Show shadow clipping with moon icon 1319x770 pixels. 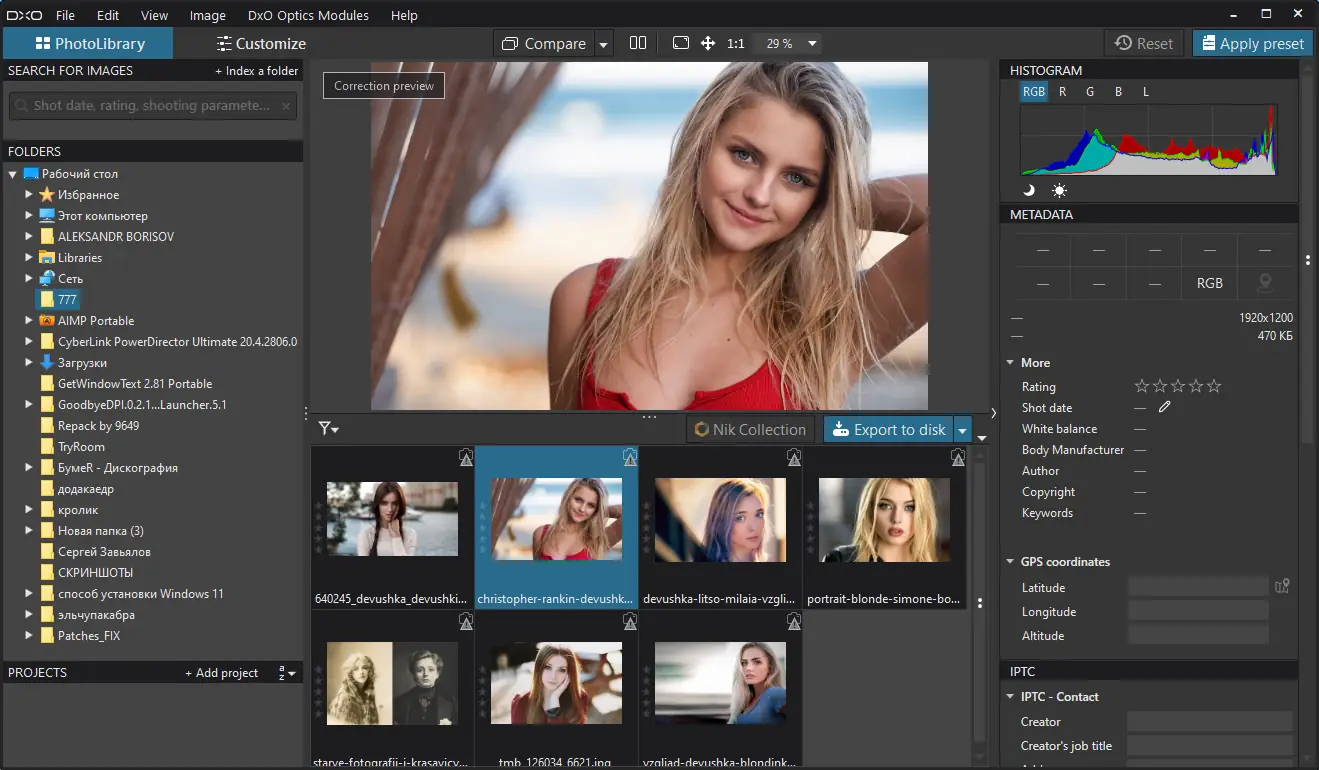coord(1029,190)
